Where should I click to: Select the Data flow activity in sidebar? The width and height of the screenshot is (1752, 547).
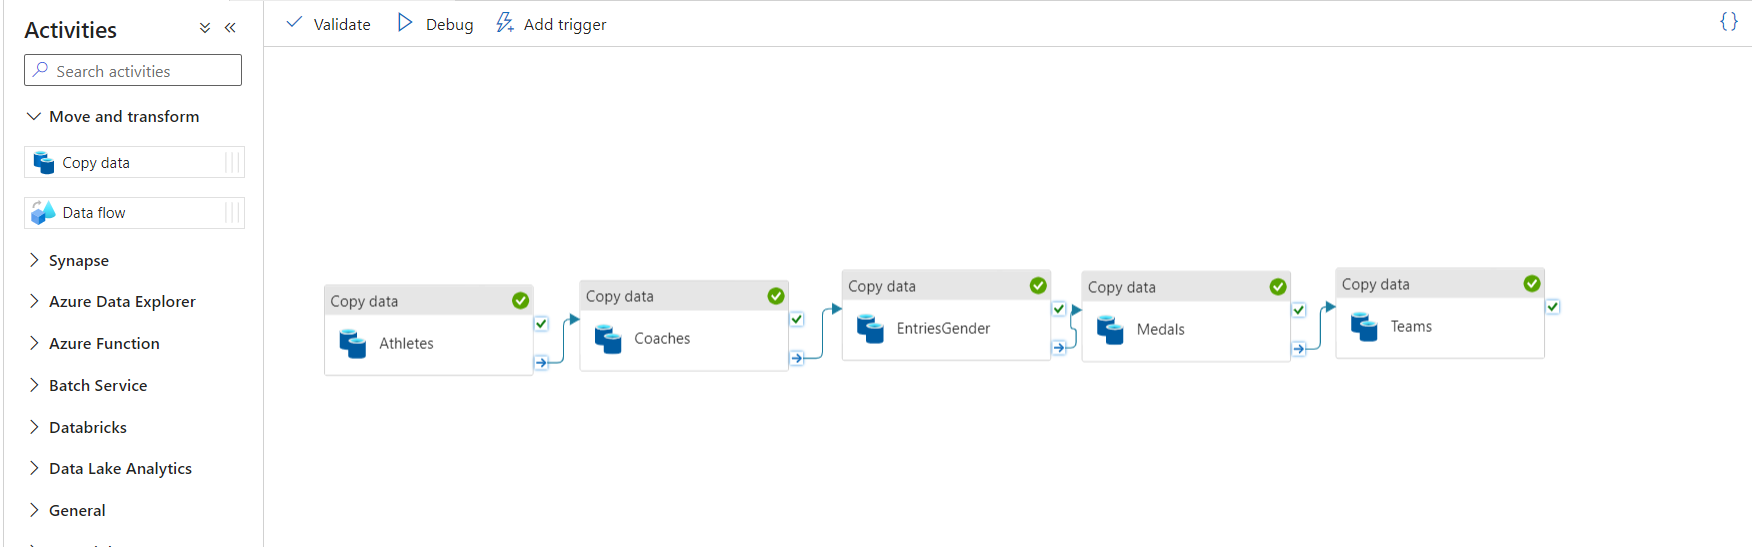pyautogui.click(x=134, y=212)
